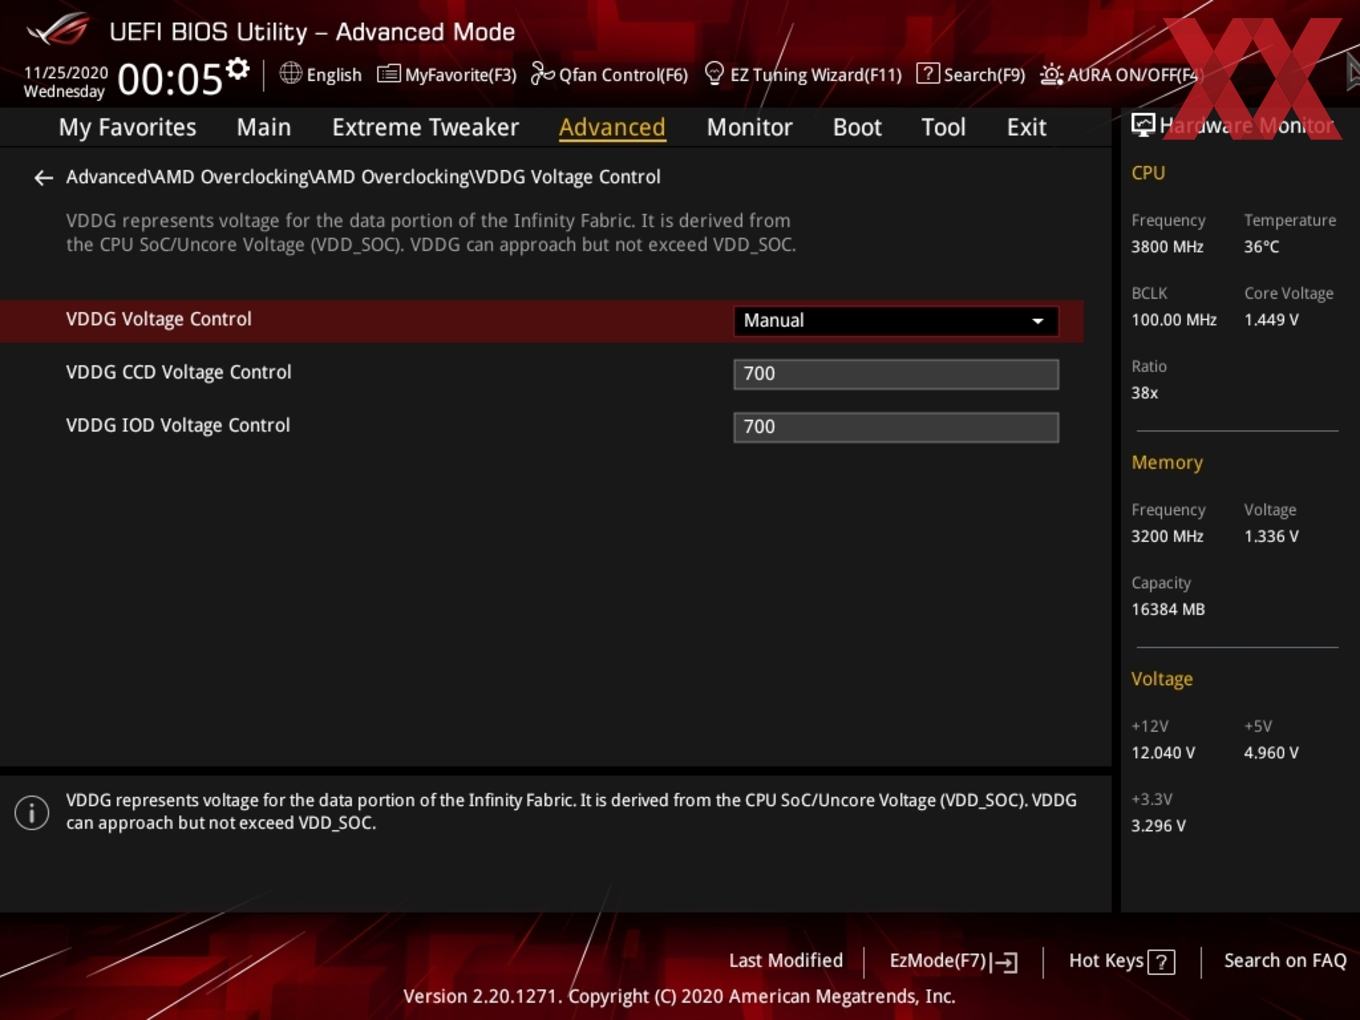The image size is (1360, 1020).
Task: Click the Version 2.20.1271 copyright text
Action: pos(679,996)
